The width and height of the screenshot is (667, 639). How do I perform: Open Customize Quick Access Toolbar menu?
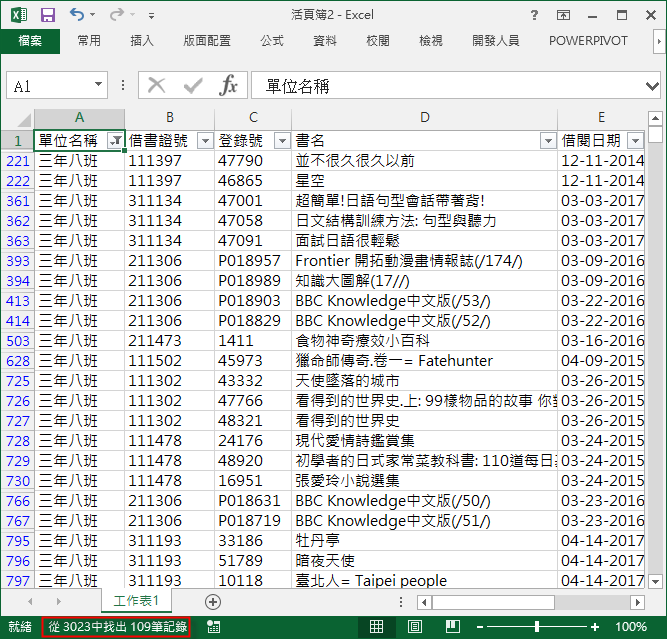151,16
